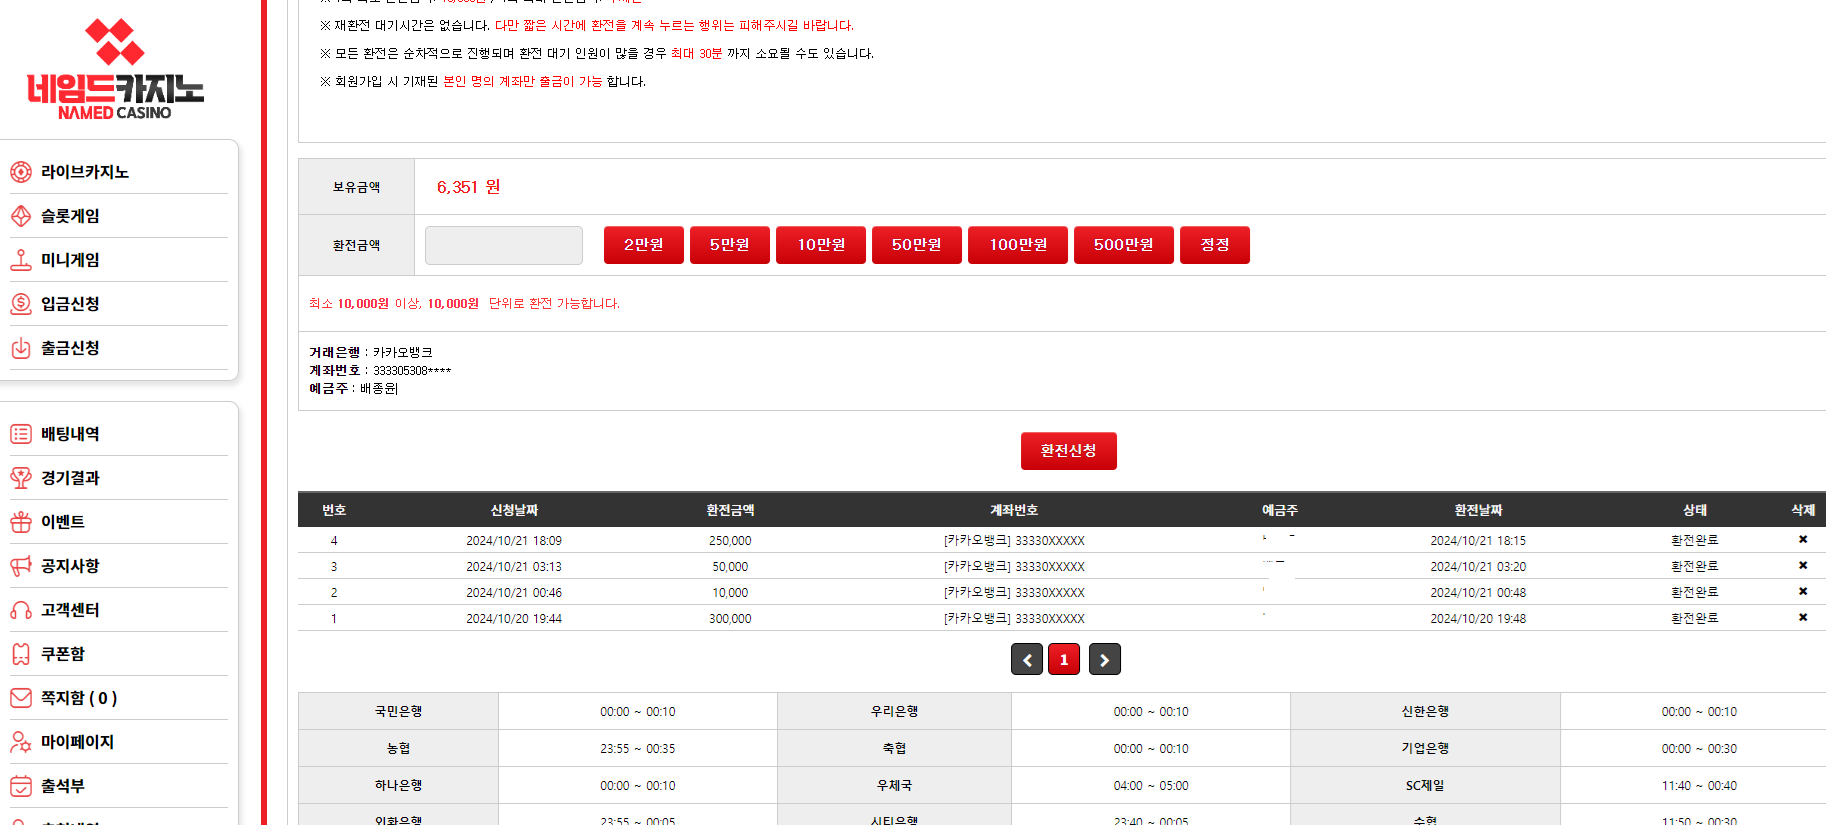Go to 입금신청 in the sidebar
The width and height of the screenshot is (1826, 825).
(69, 304)
